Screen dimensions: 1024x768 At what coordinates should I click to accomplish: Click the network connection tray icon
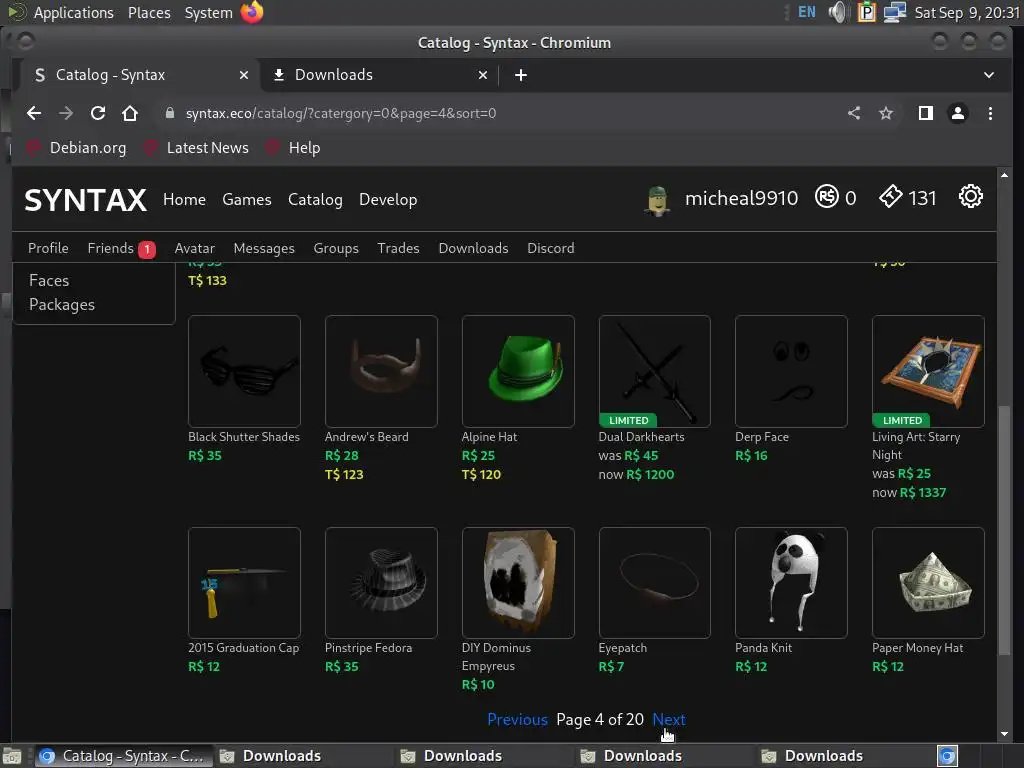click(x=894, y=12)
